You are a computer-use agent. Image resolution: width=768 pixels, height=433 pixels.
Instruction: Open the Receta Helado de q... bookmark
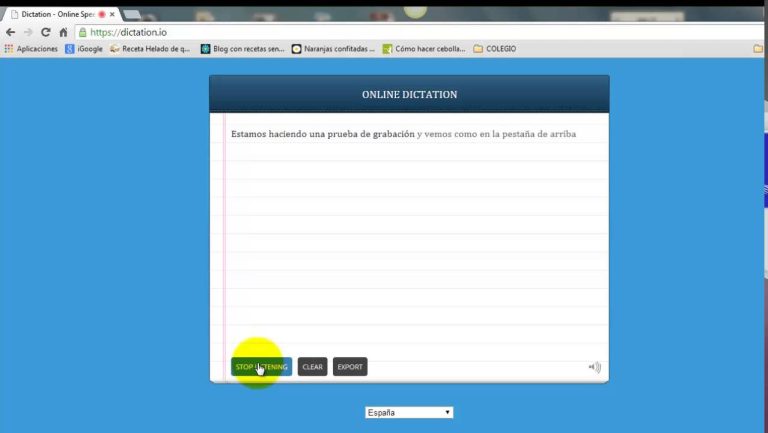coord(150,48)
